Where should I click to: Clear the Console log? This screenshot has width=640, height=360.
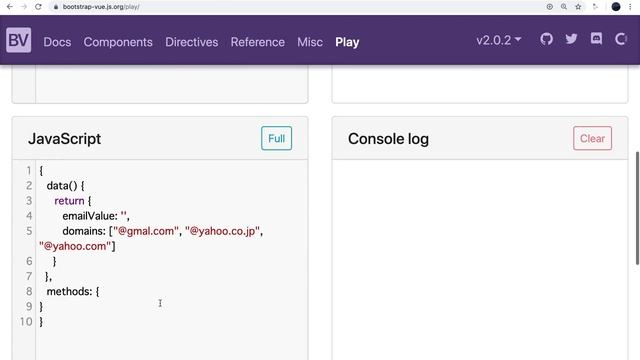tap(592, 138)
